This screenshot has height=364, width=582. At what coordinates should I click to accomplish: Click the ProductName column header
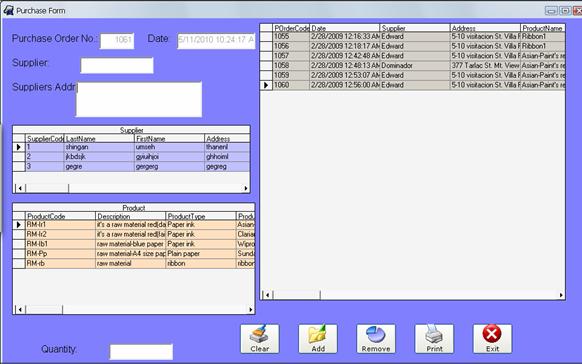pos(543,28)
